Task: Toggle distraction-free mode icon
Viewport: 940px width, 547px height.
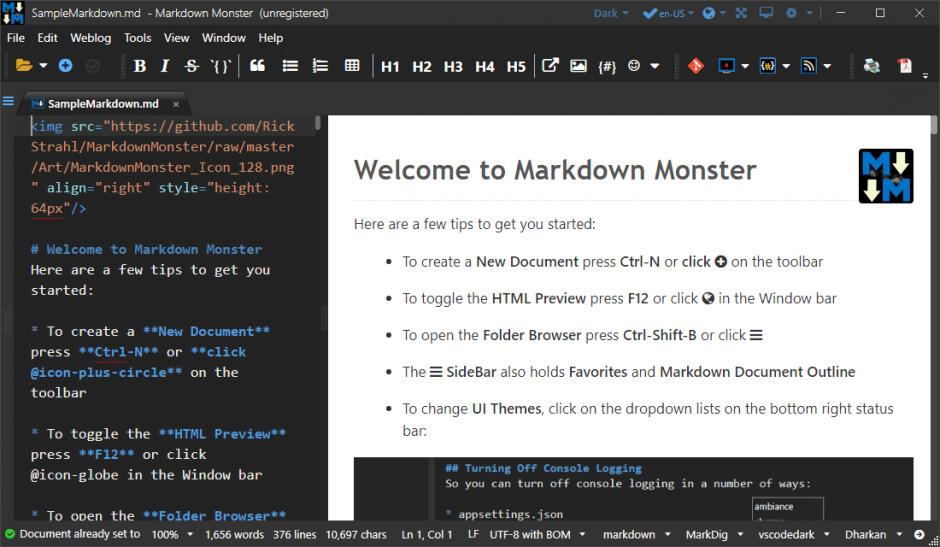Action: [x=741, y=13]
